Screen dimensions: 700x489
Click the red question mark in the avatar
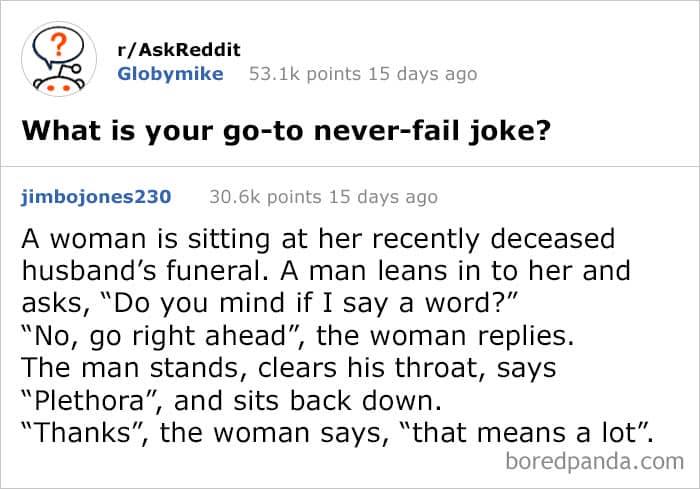click(60, 48)
